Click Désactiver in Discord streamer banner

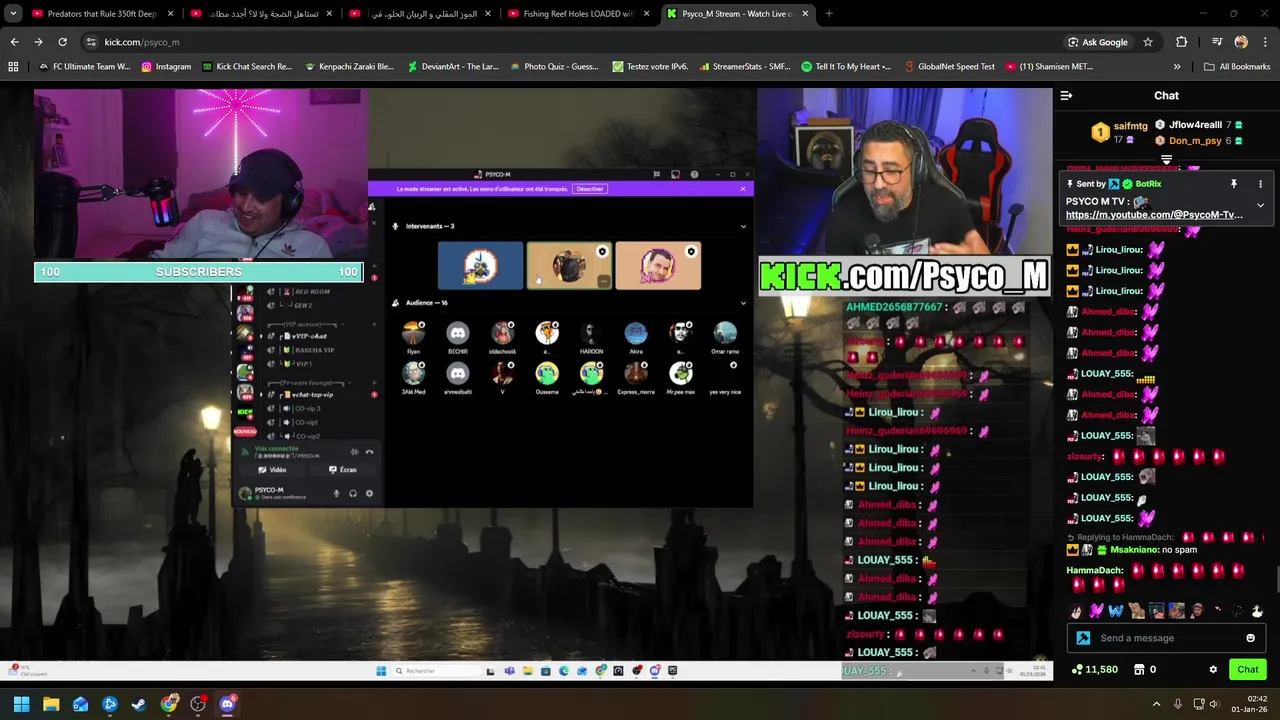point(589,189)
